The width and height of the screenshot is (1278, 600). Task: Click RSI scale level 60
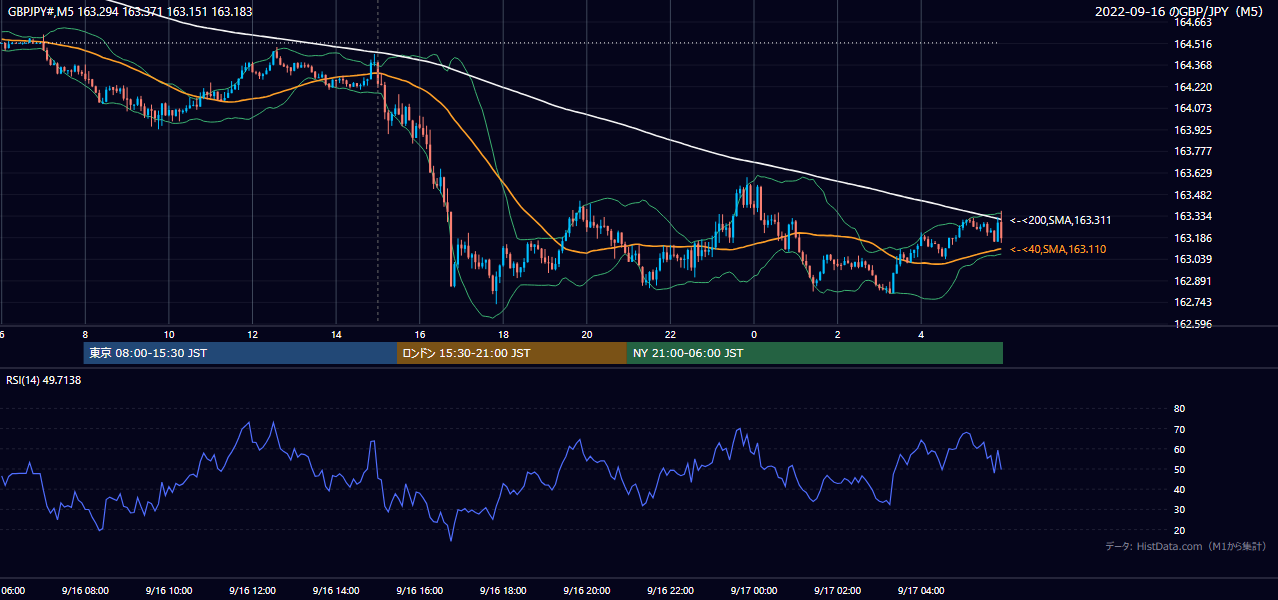(x=1179, y=449)
